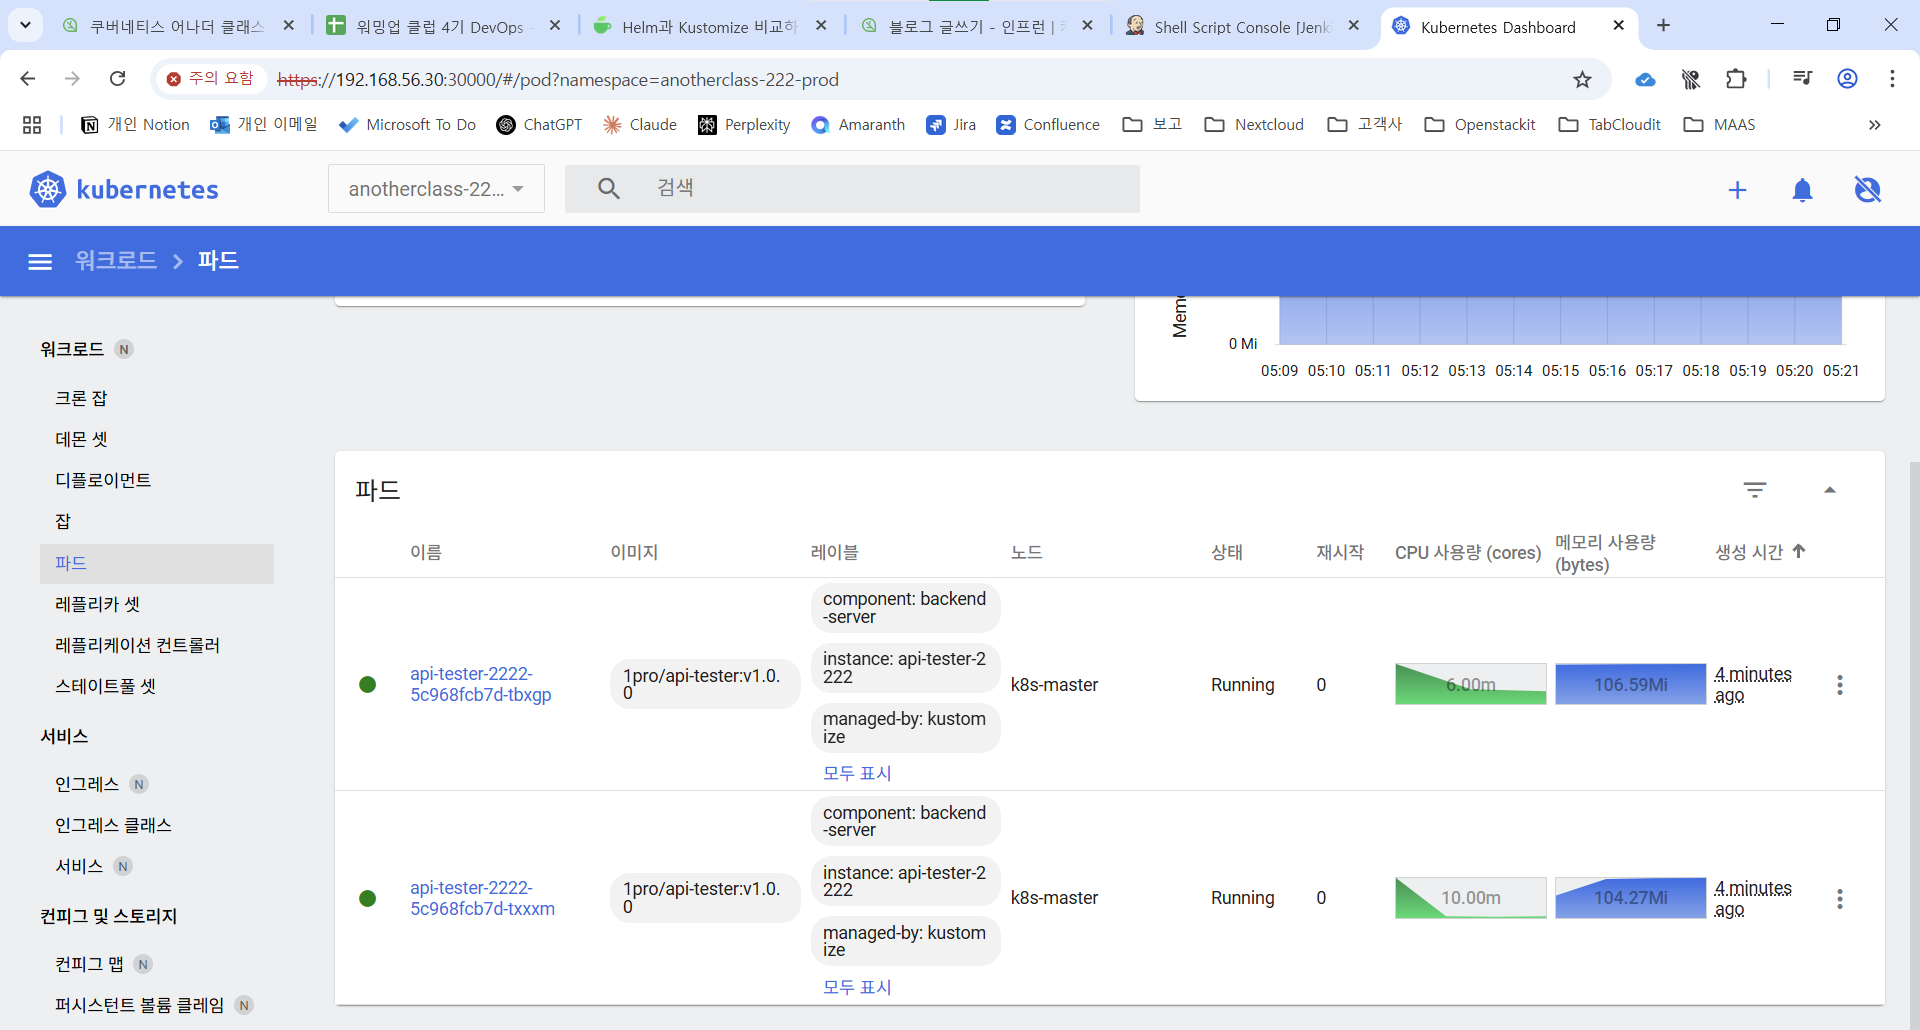
Task: Switch to the 블로그 글쓰기 - 인프런 tab
Action: click(x=976, y=27)
